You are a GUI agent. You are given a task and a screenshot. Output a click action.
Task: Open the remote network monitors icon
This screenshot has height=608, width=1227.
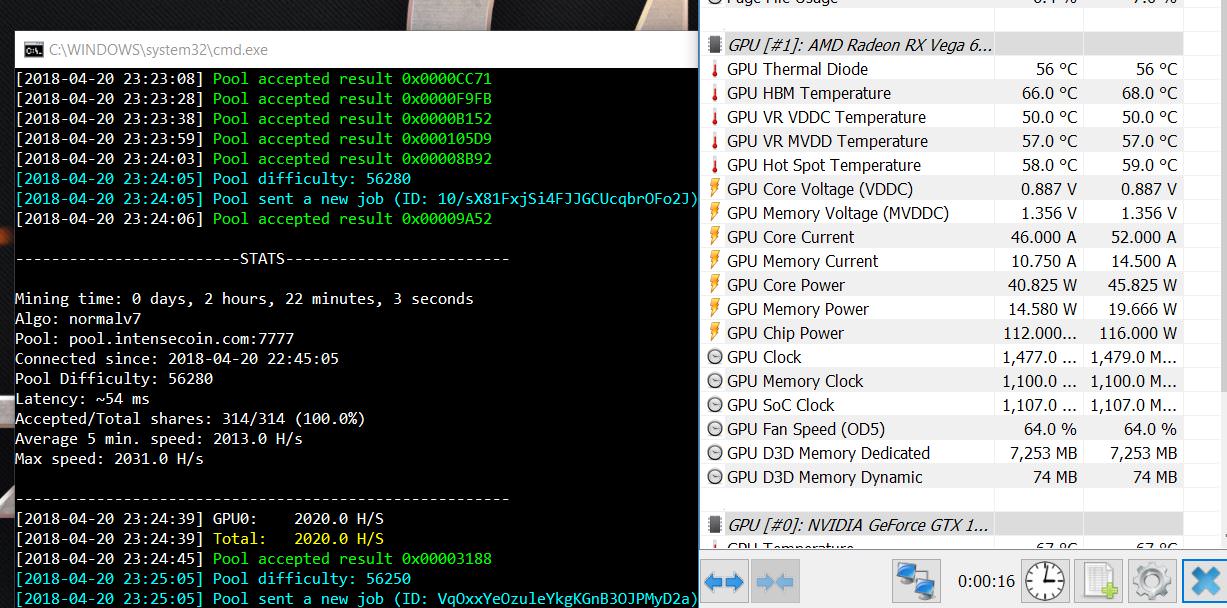(916, 579)
